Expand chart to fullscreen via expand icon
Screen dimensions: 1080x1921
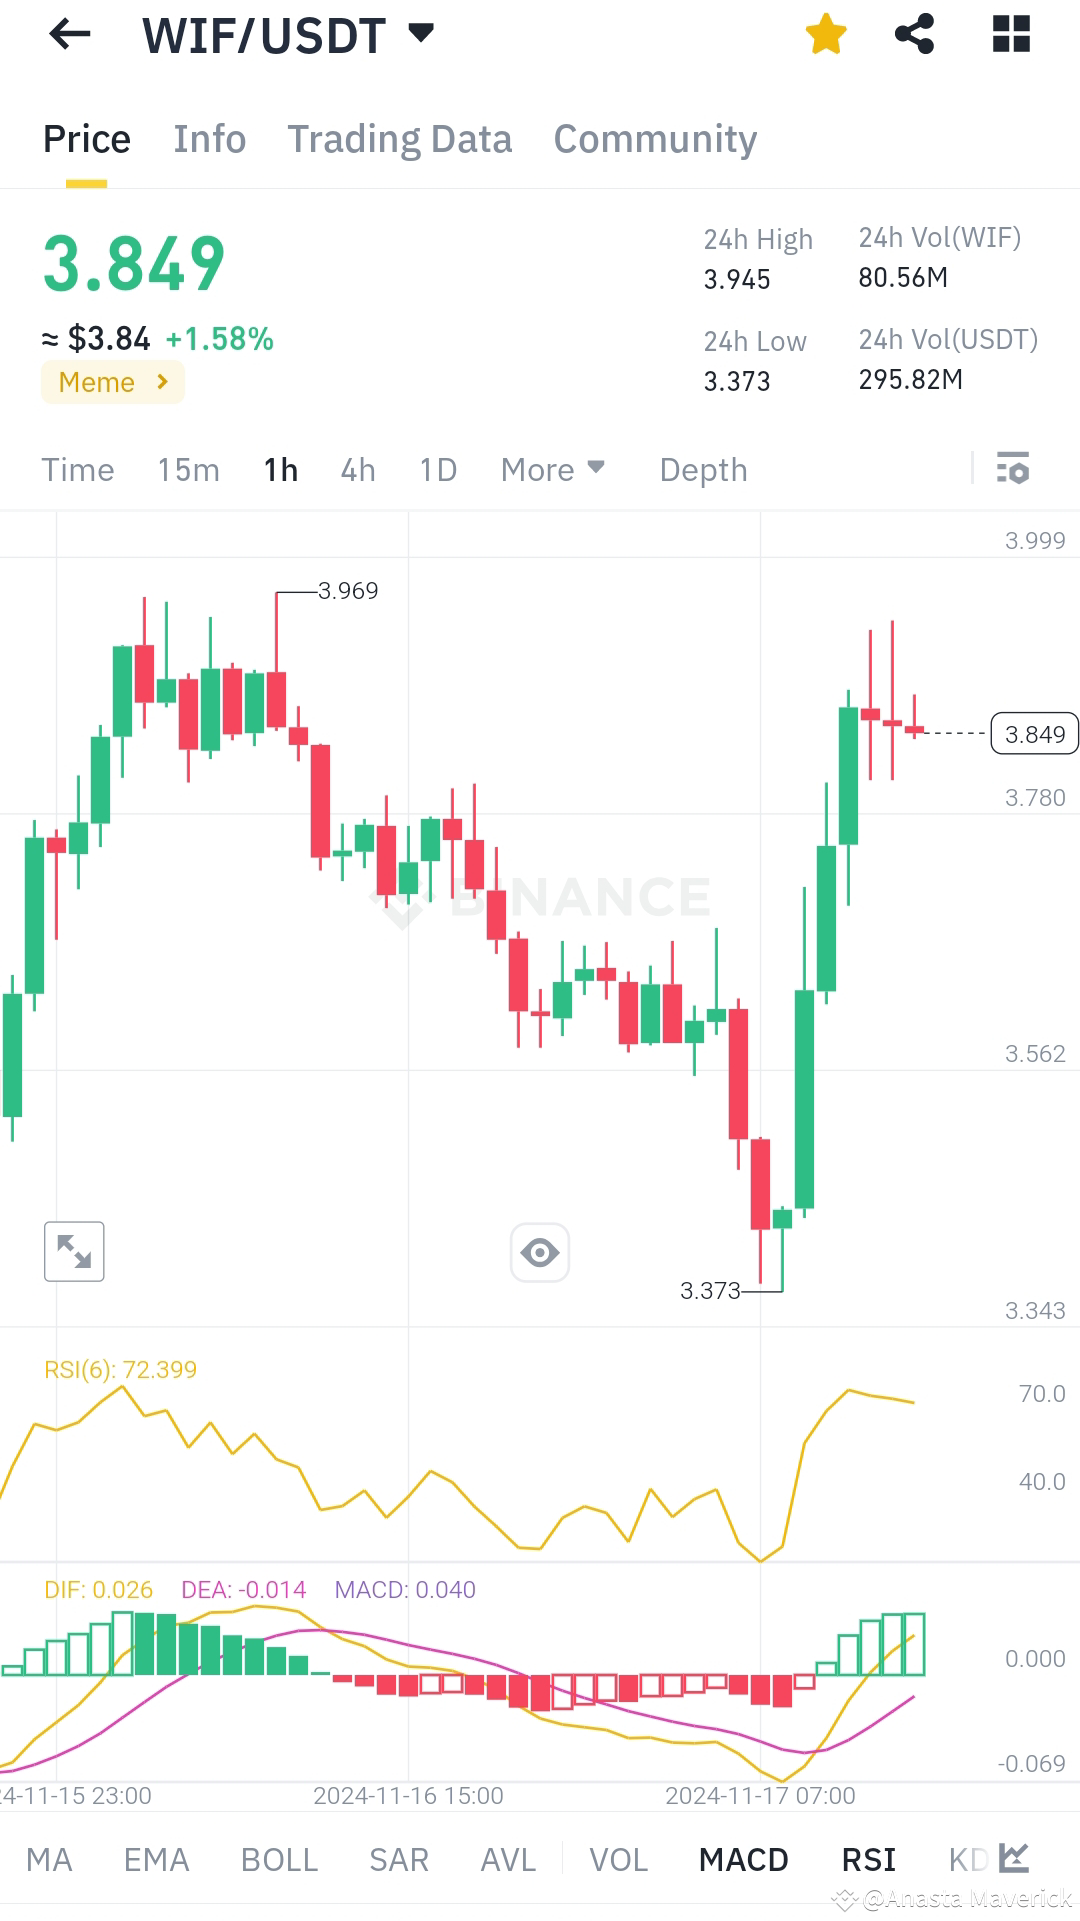coord(74,1251)
